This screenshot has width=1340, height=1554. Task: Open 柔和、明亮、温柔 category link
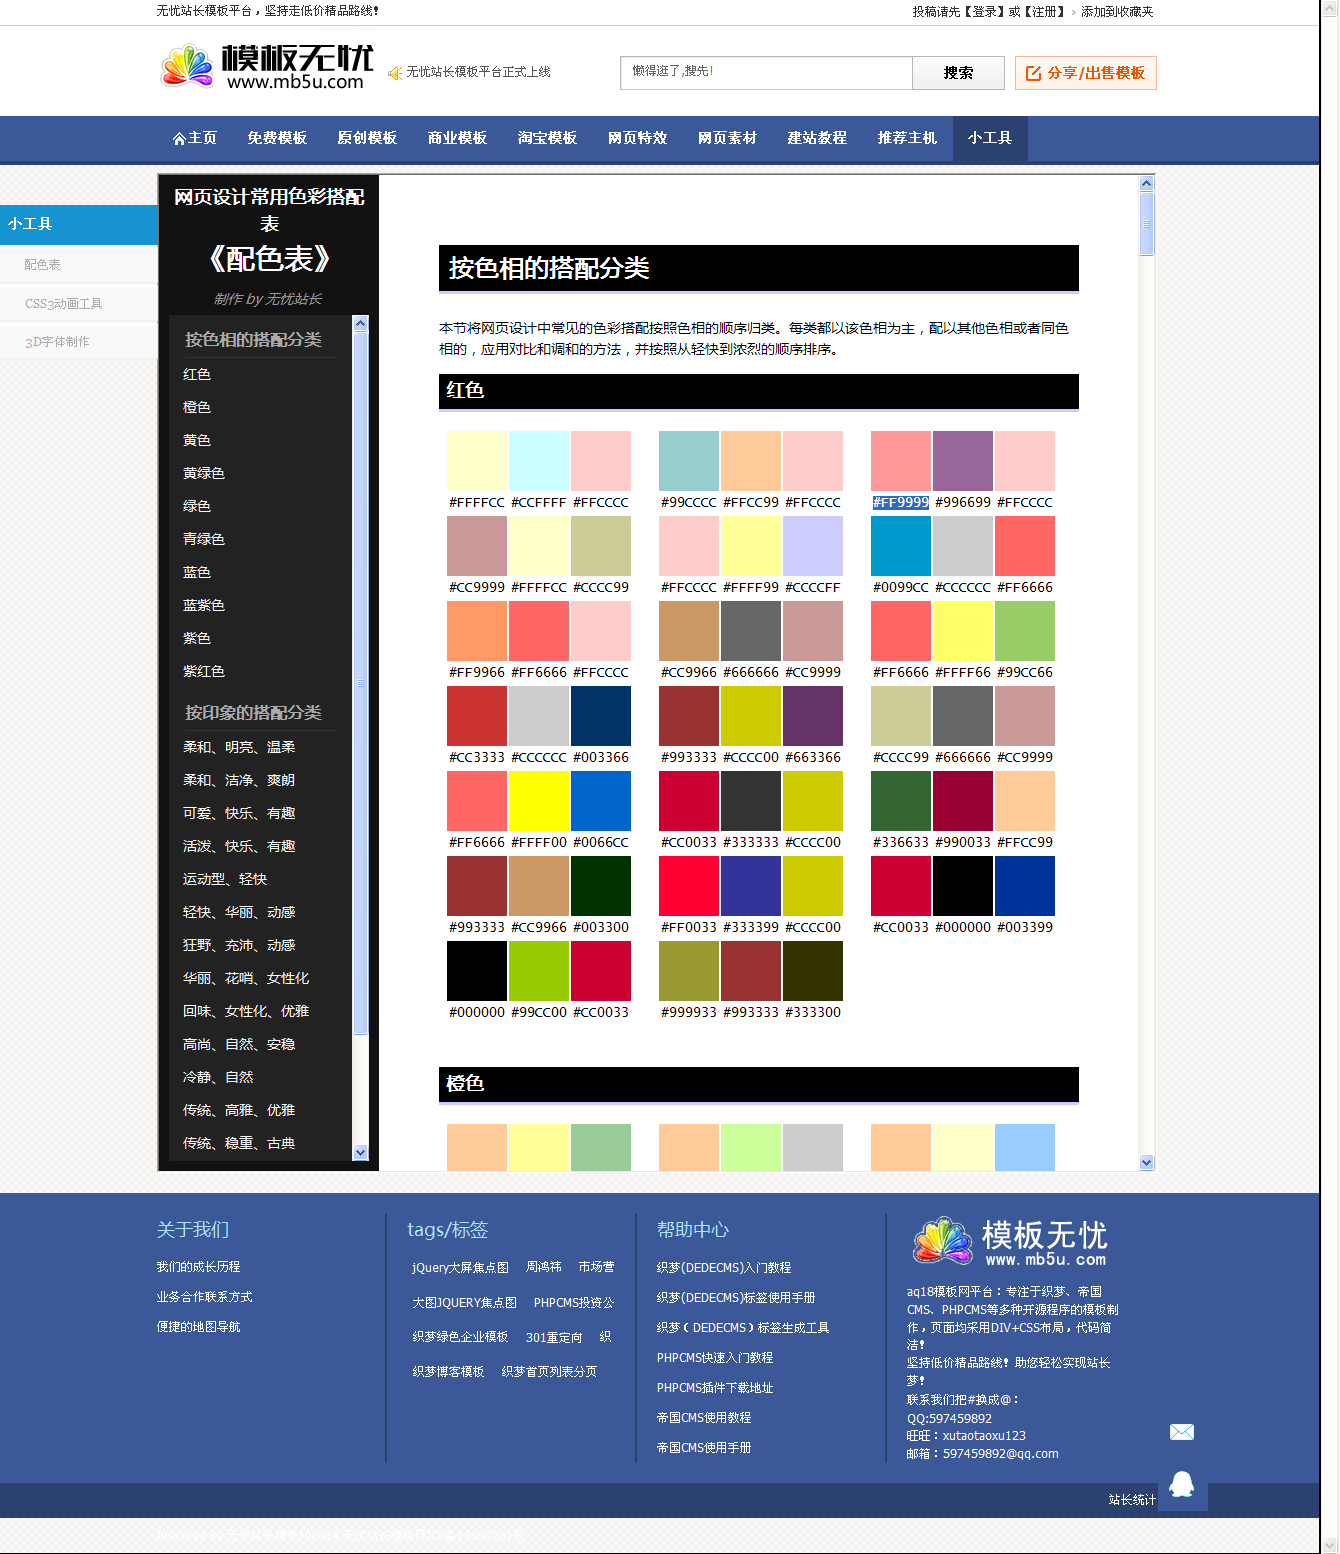point(239,747)
